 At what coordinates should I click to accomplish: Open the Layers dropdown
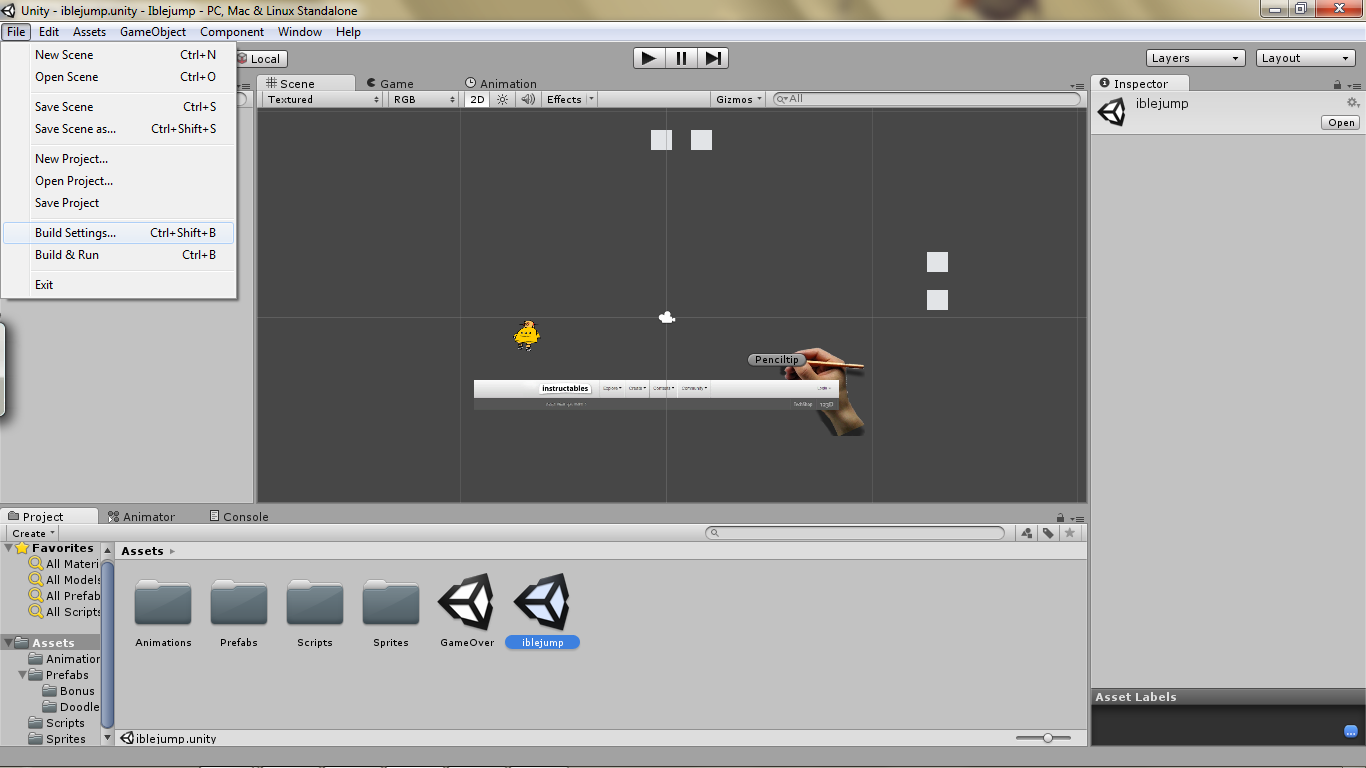coord(1195,58)
